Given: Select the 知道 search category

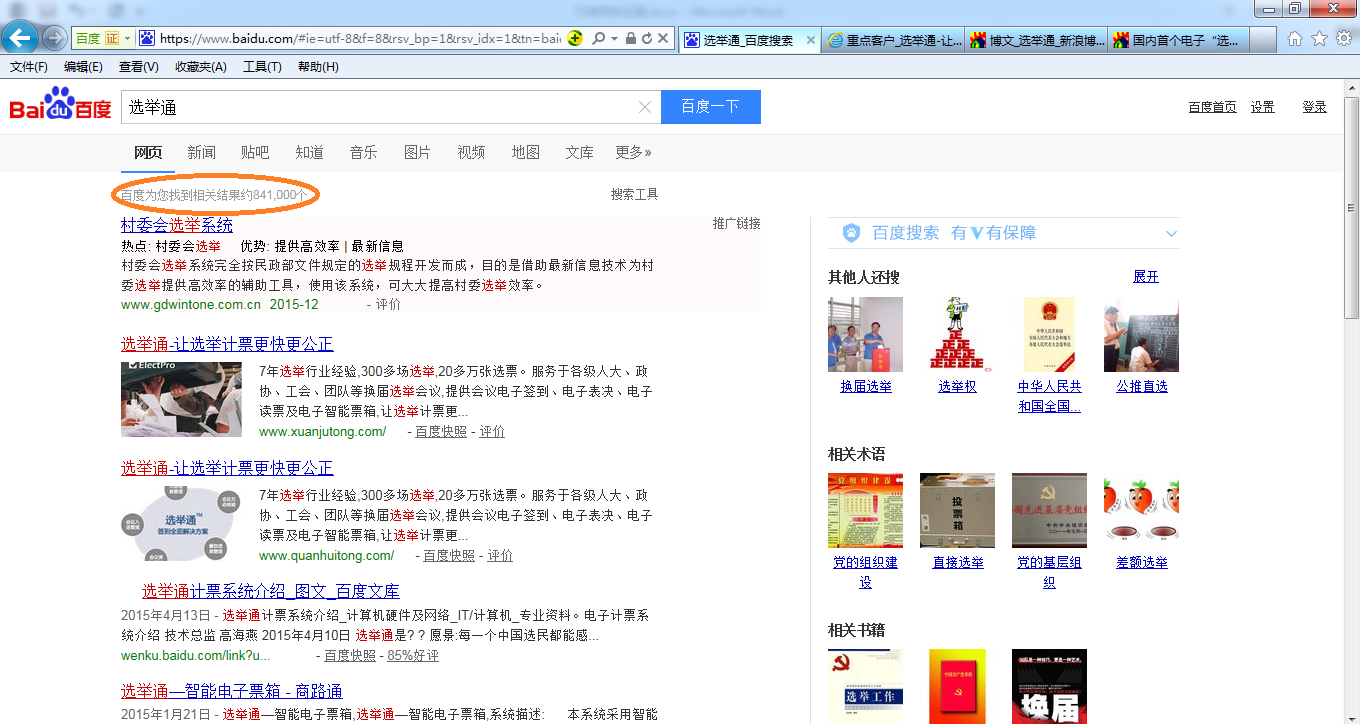Looking at the screenshot, I should coord(309,152).
